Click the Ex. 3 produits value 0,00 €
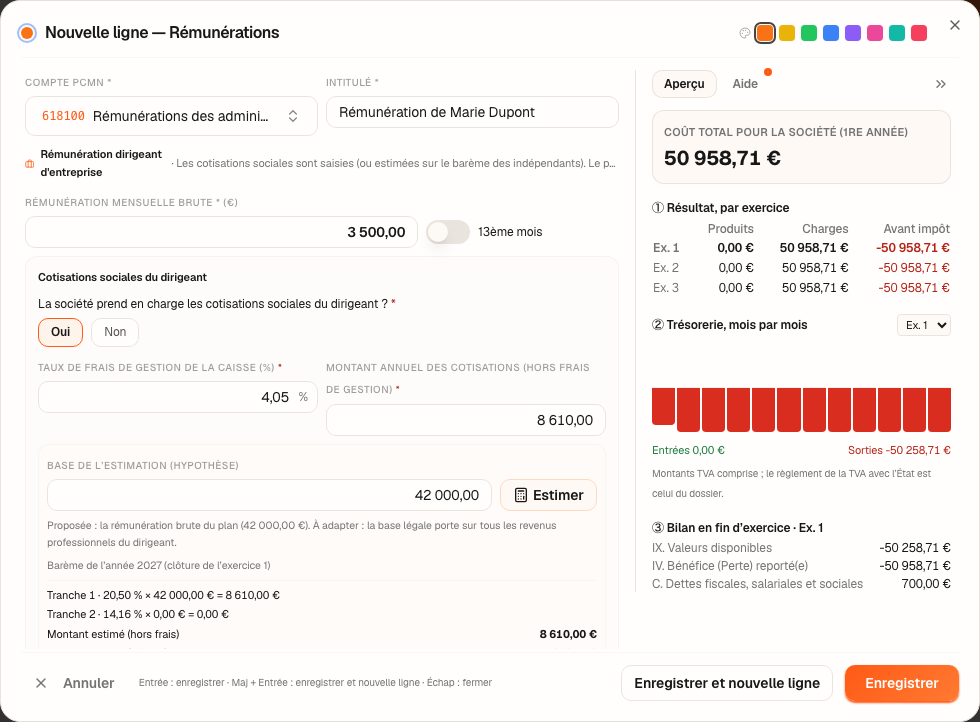980x722 pixels. 736,288
